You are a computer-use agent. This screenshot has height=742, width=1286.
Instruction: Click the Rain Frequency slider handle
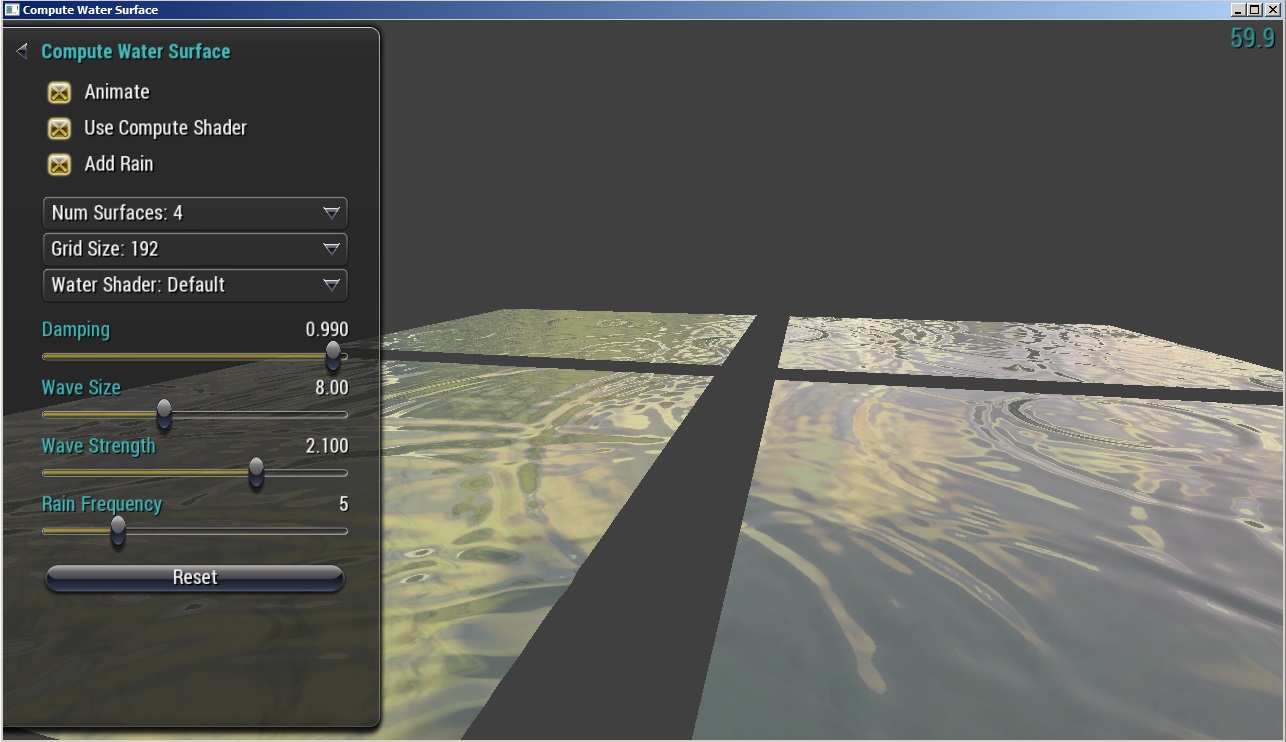(x=118, y=530)
